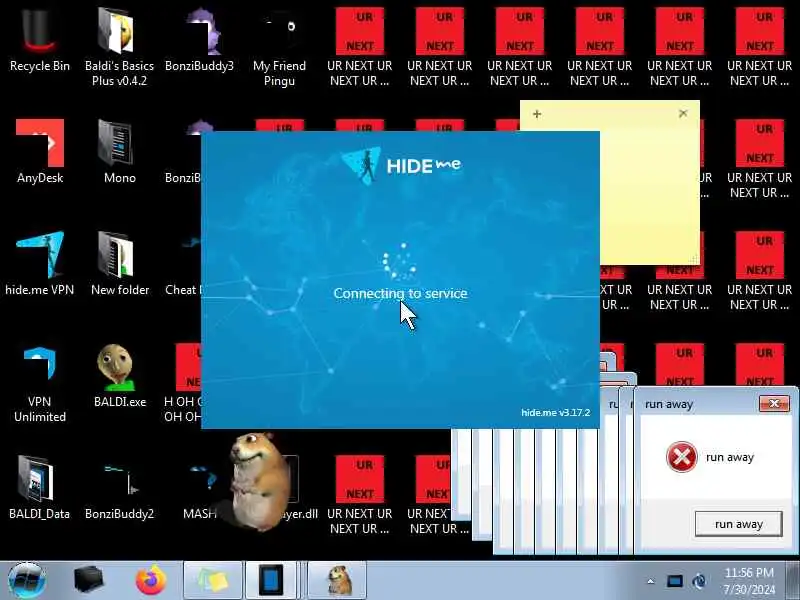The width and height of the screenshot is (800, 600).
Task: Click the Connecting to service text
Action: click(401, 293)
